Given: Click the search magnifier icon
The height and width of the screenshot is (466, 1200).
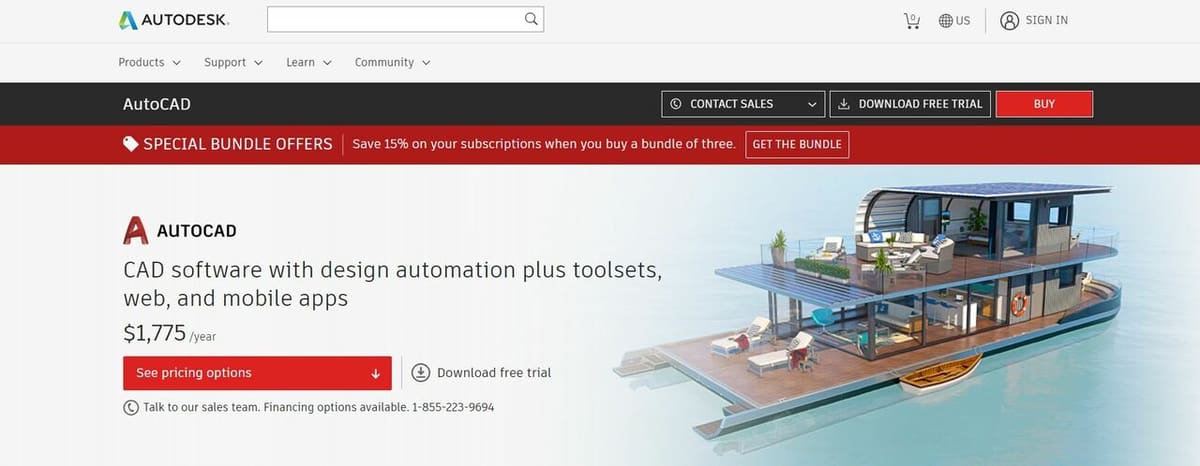Looking at the screenshot, I should [531, 19].
